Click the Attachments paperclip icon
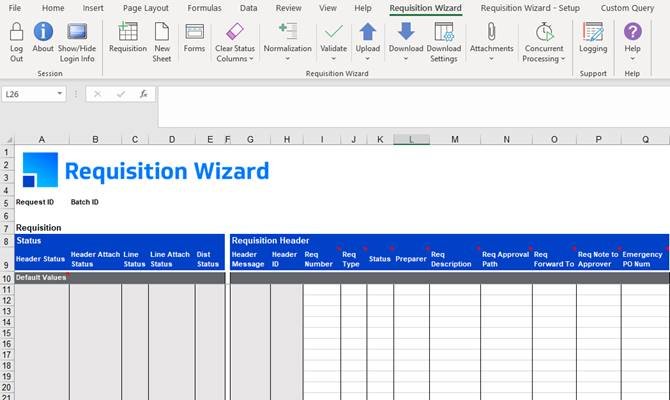This screenshot has height=400, width=670. 491,31
